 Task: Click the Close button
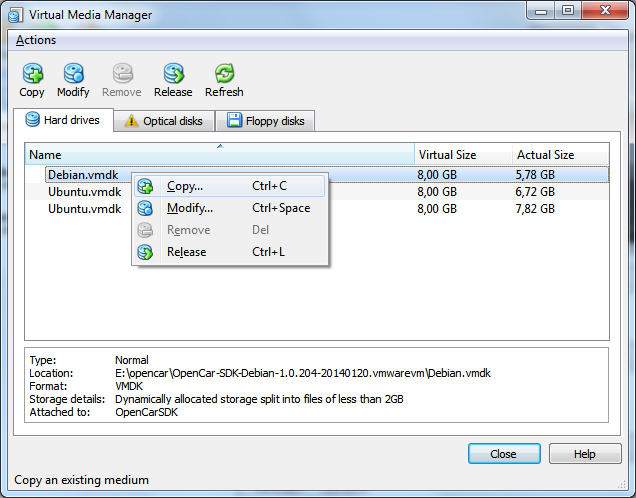point(504,453)
